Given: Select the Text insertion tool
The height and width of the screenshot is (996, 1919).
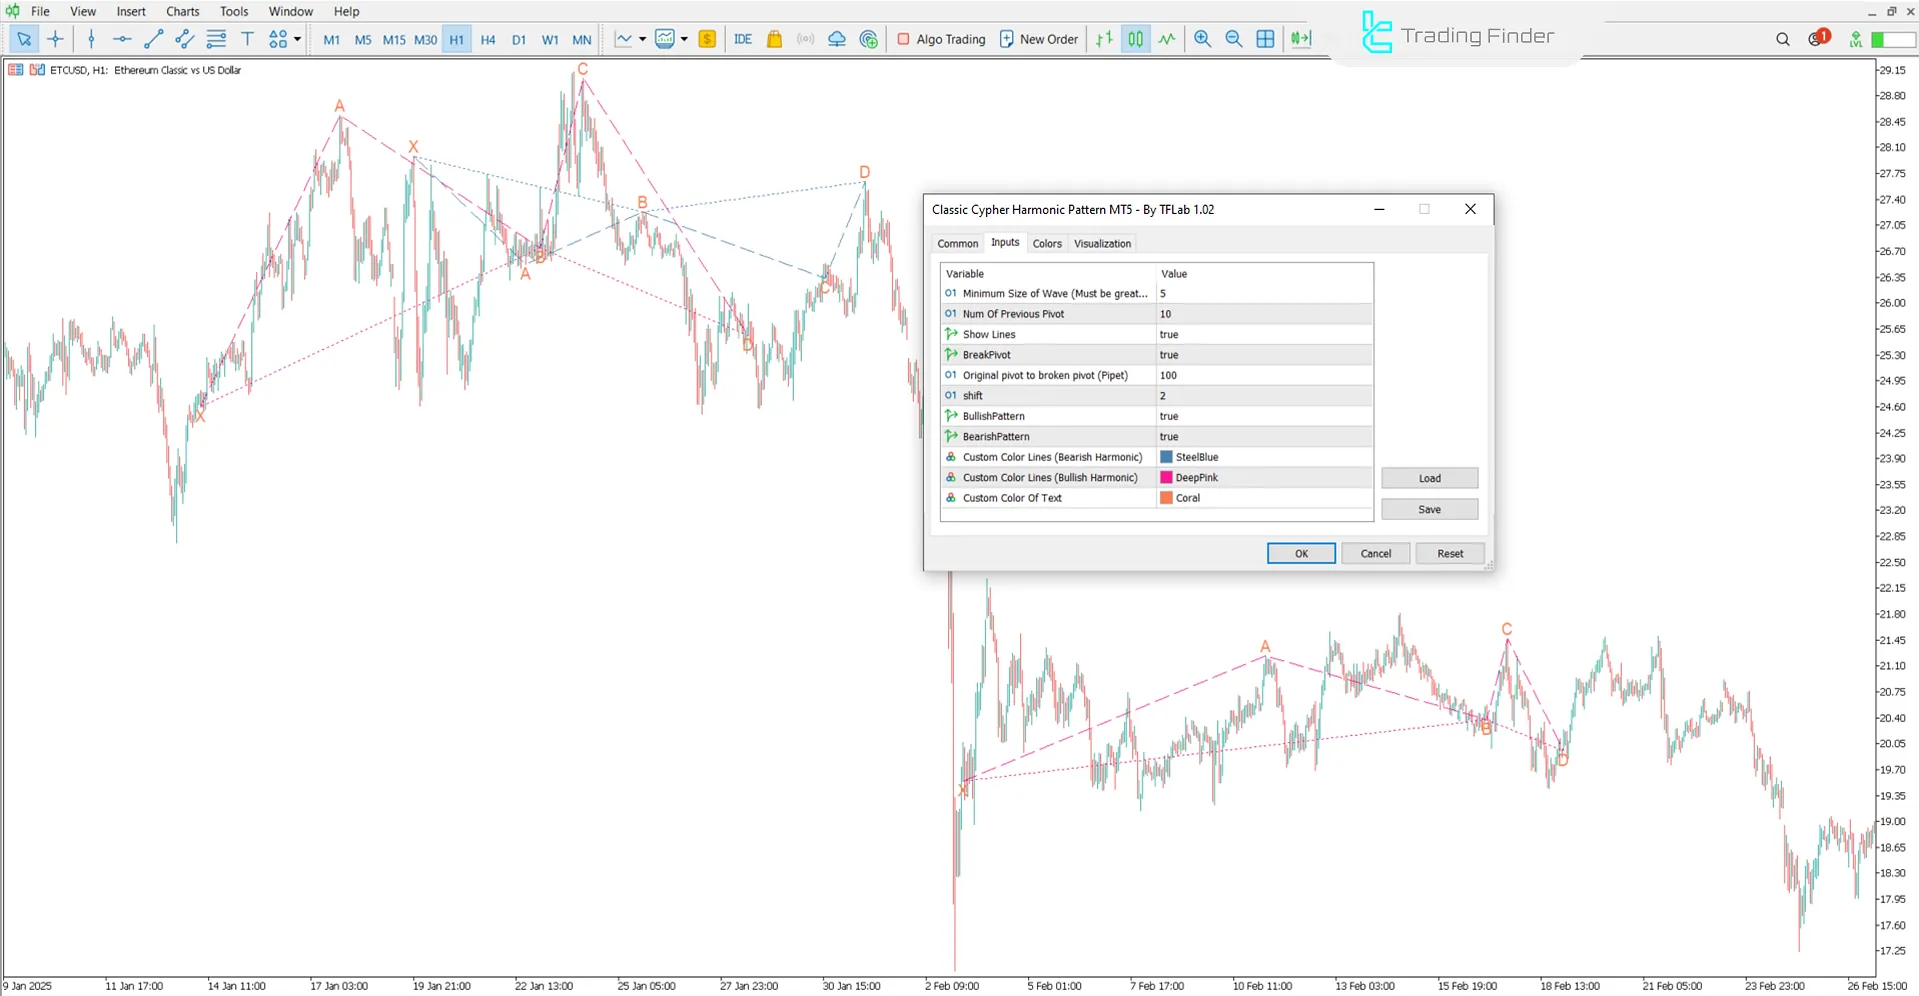Looking at the screenshot, I should click(247, 39).
